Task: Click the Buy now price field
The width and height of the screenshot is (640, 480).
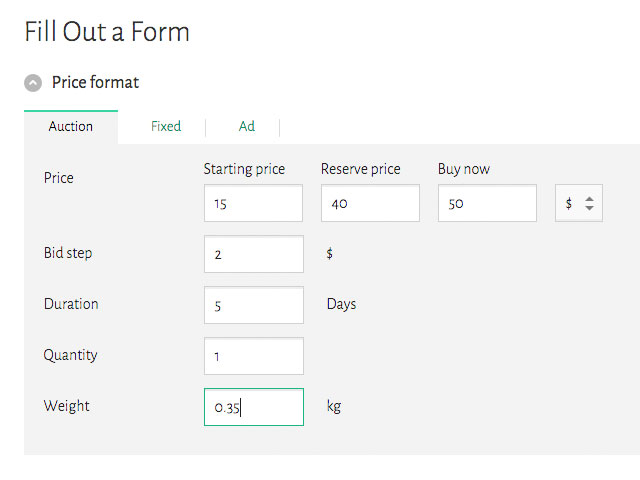Action: [x=487, y=203]
